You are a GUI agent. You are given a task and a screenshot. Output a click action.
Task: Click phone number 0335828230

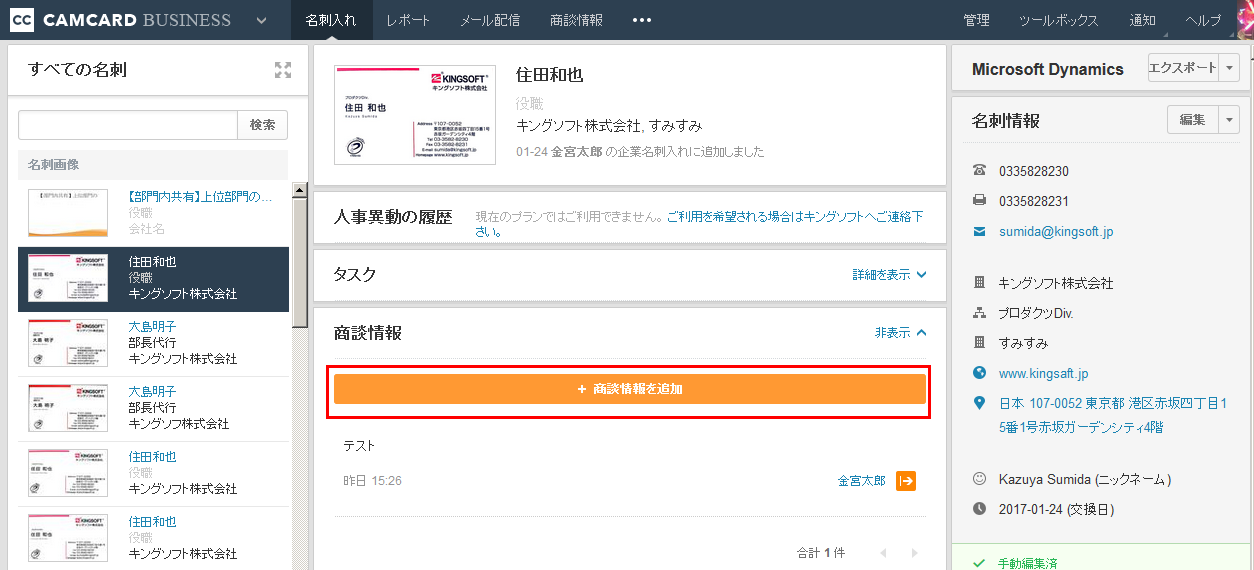tap(1034, 171)
